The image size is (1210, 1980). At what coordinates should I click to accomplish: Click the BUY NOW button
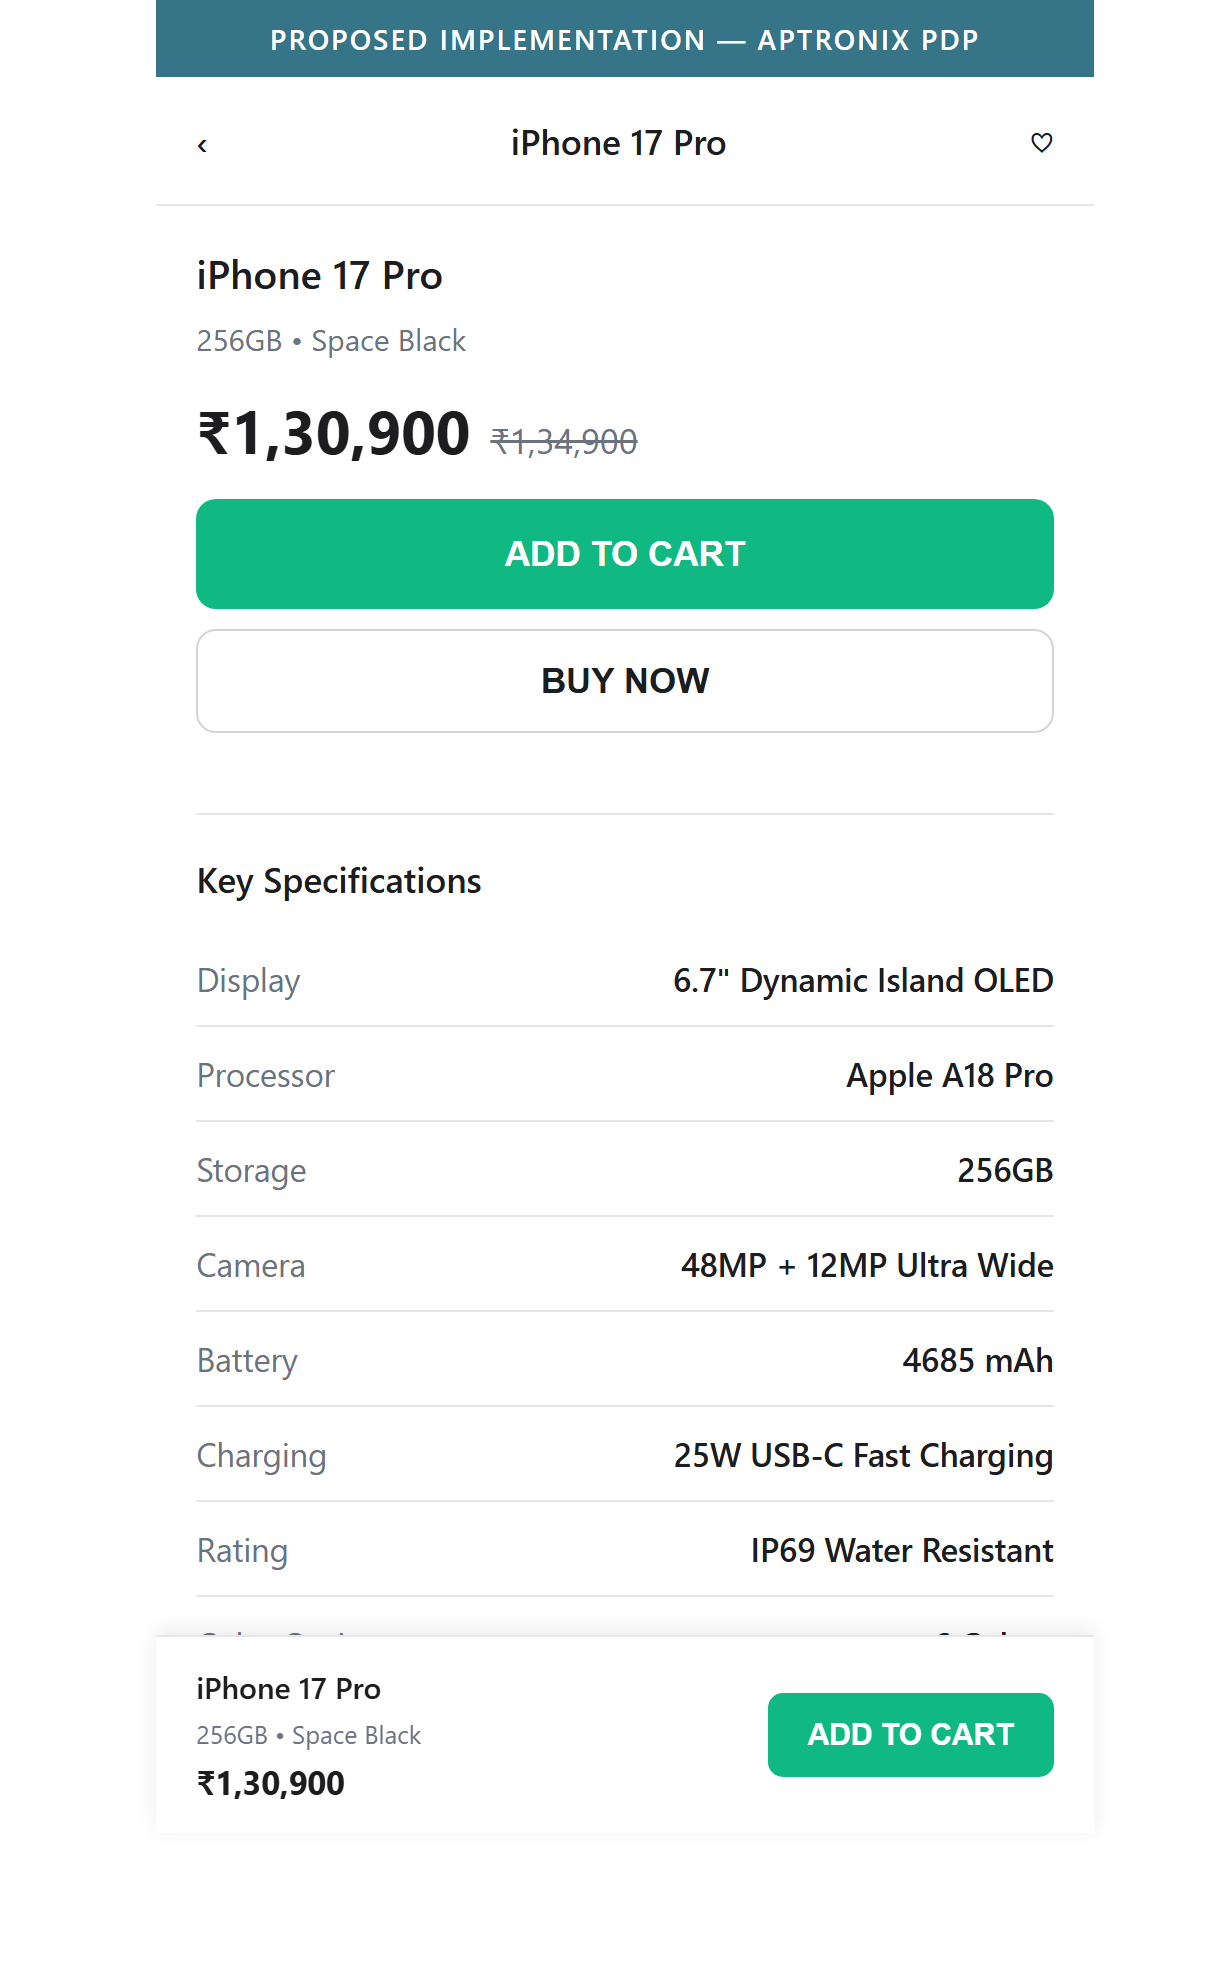(625, 681)
